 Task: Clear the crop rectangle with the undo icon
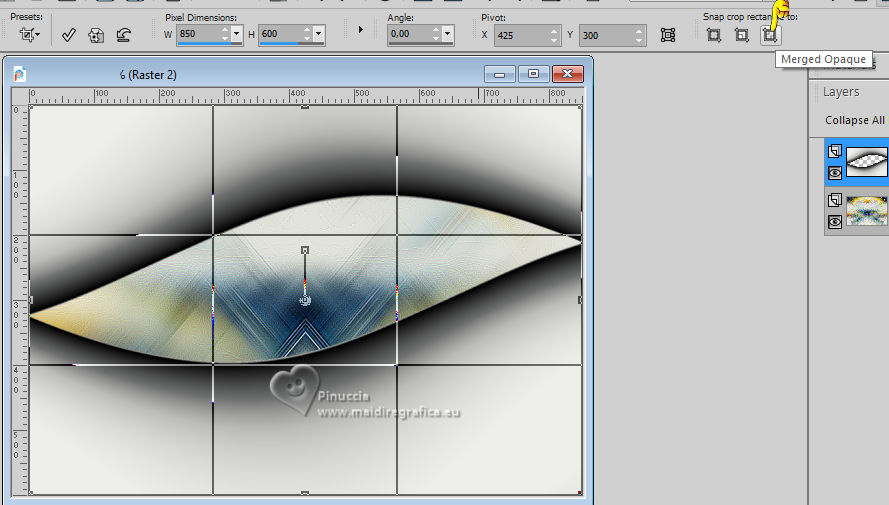pos(124,35)
